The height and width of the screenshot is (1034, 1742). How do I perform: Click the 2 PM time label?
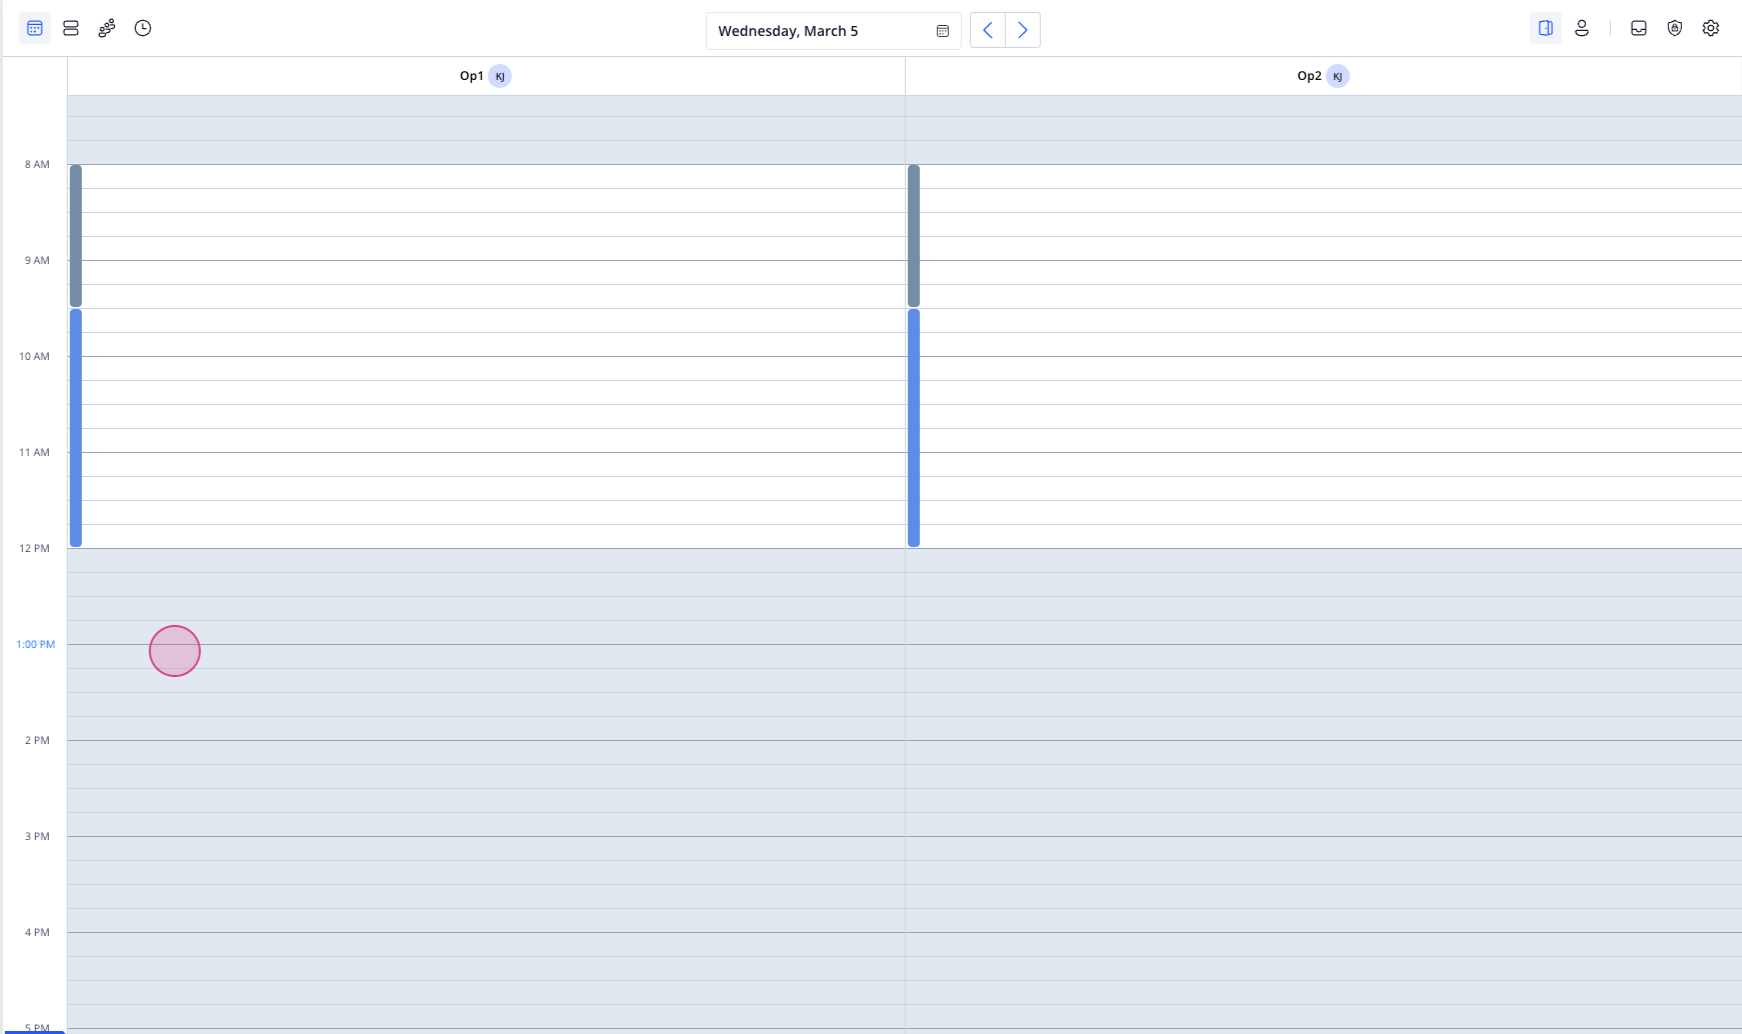[x=37, y=740]
